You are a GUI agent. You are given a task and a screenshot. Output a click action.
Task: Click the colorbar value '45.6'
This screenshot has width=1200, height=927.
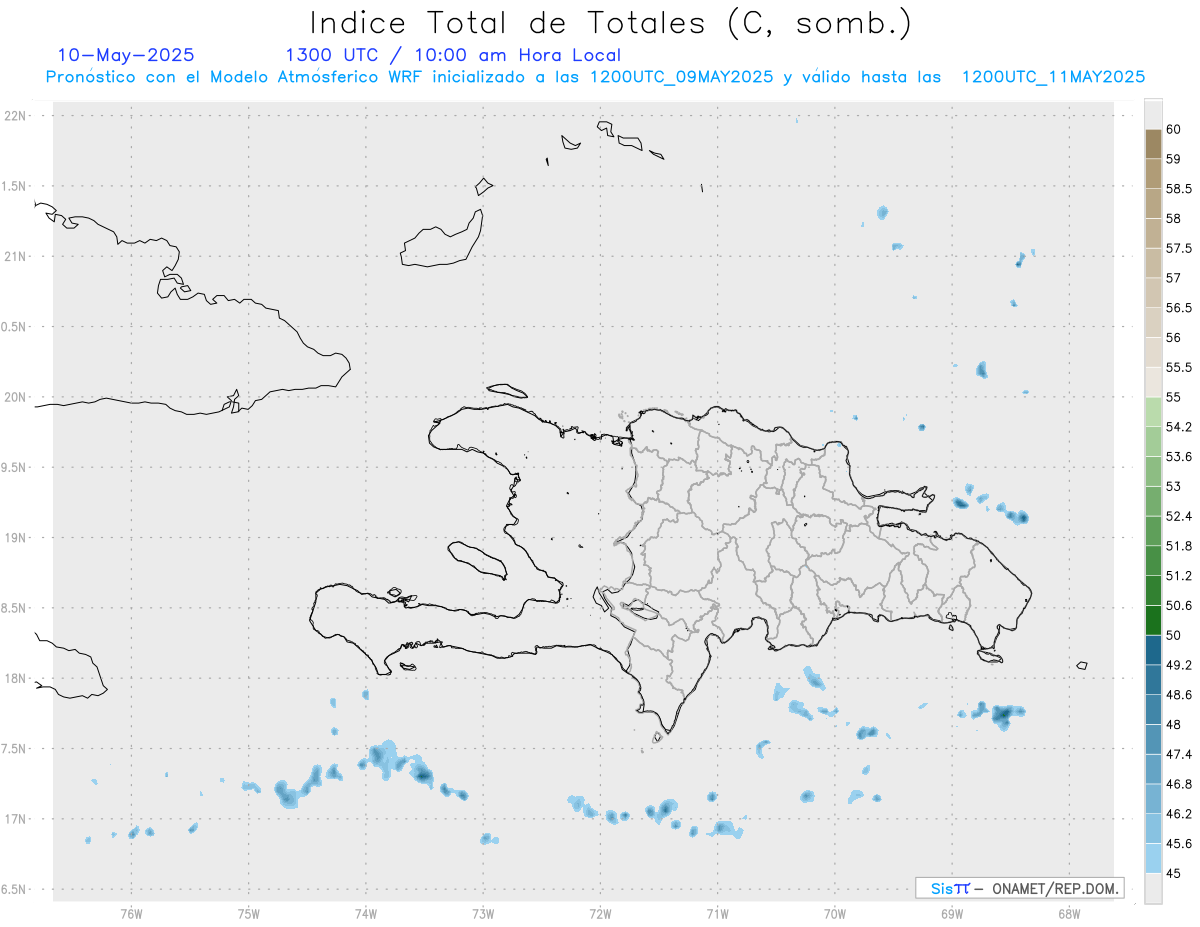point(1179,844)
